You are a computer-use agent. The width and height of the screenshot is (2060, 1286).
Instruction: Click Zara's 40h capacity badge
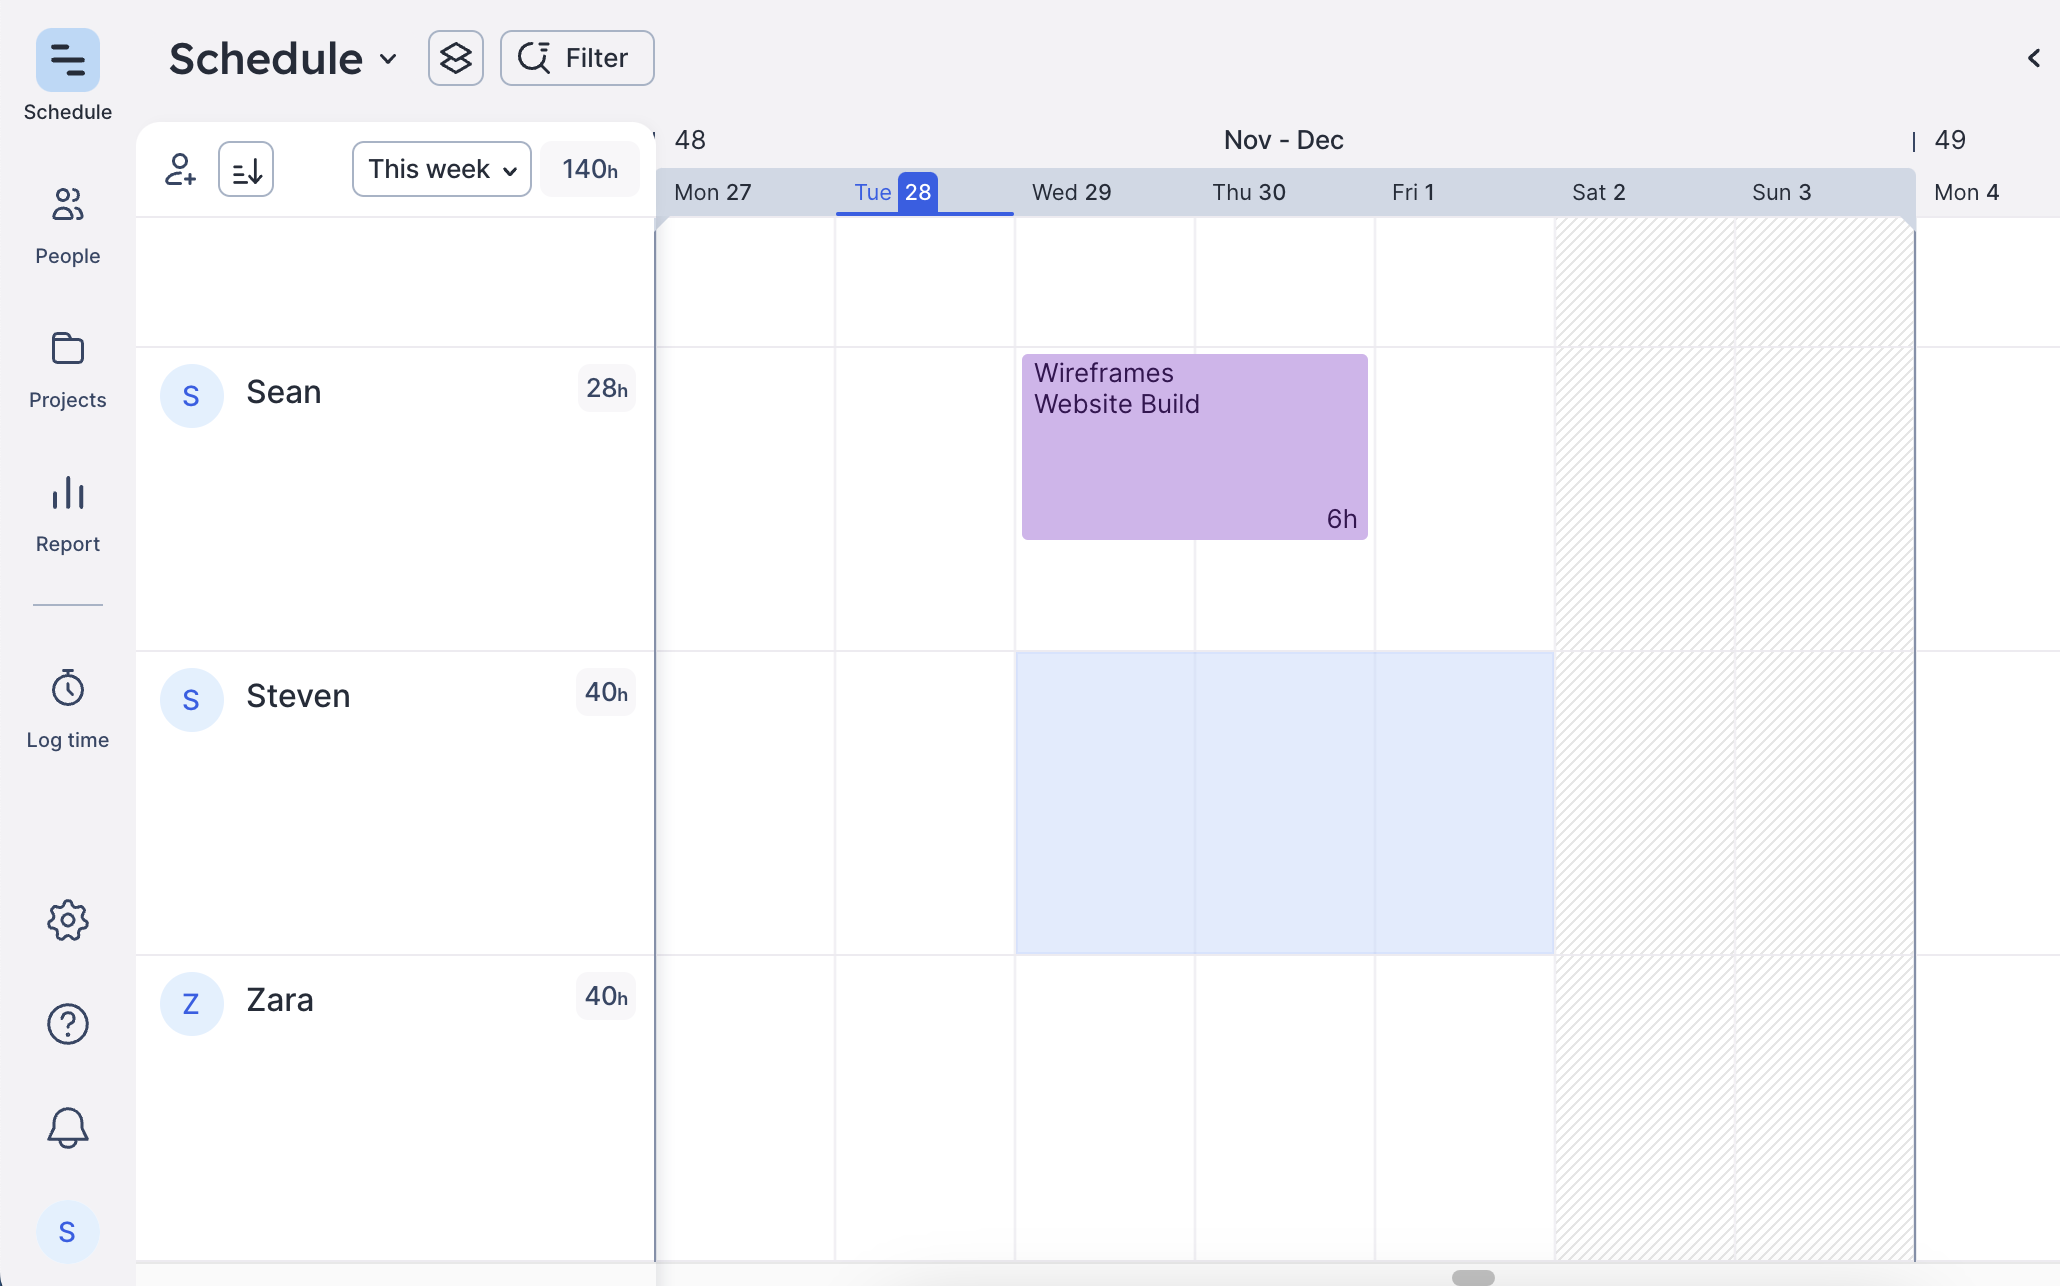point(606,996)
